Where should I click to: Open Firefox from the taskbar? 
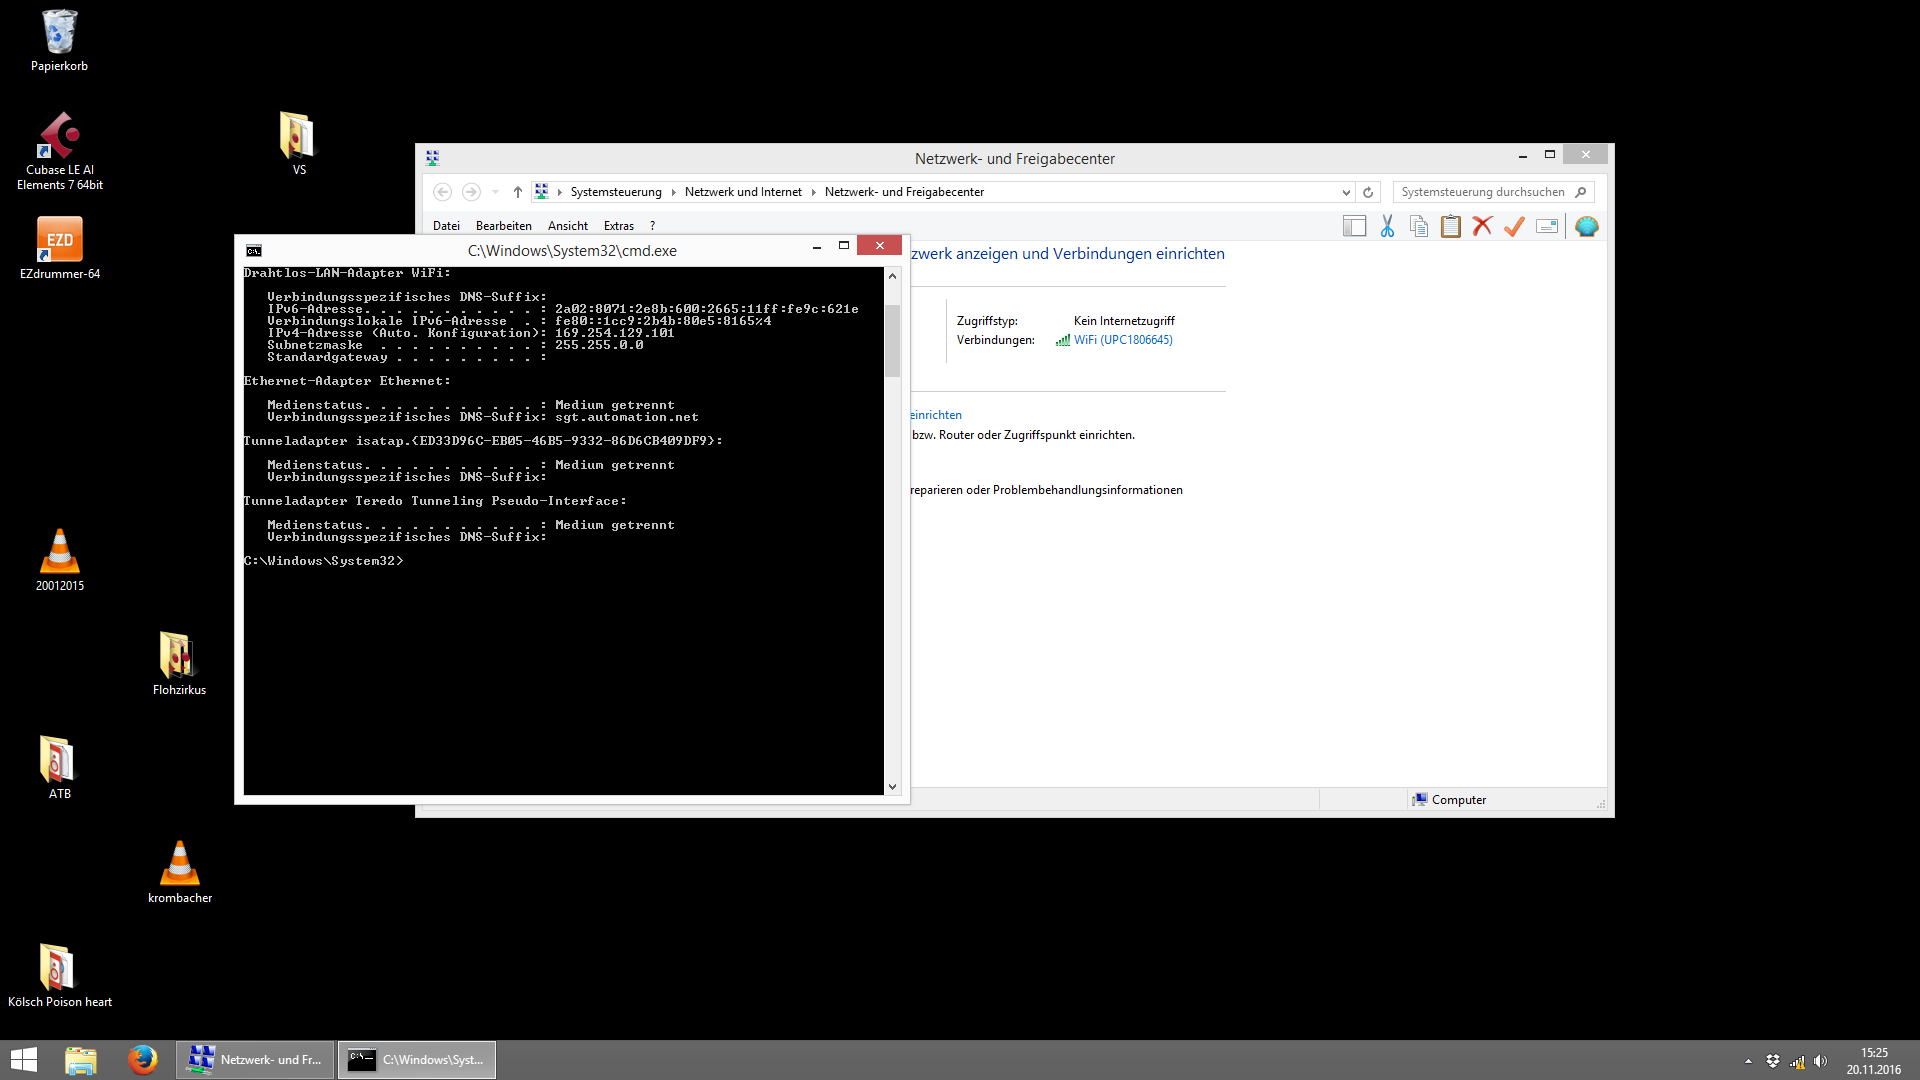[142, 1059]
